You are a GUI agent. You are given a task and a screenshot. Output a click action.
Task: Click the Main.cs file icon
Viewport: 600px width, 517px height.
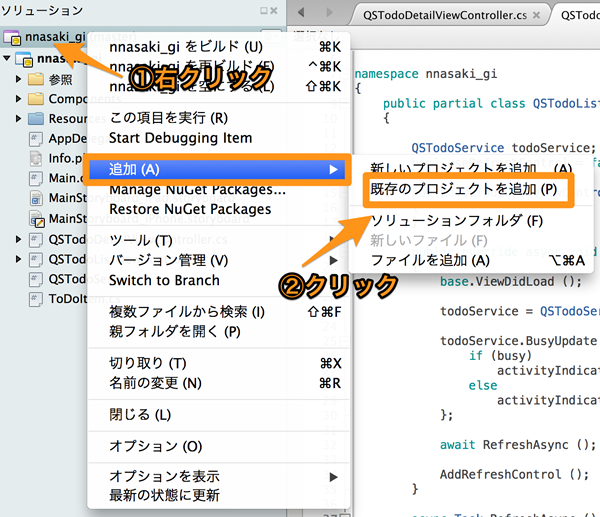[36, 178]
